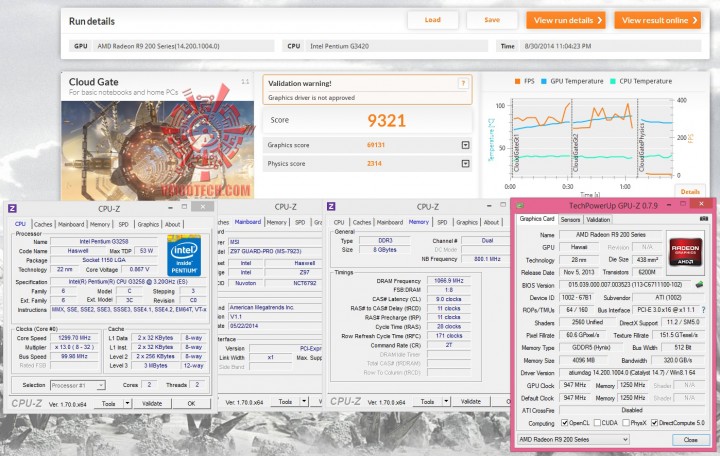This screenshot has width=720, height=456.
Task: Click the GPU-Z screenshot camera icon
Action: click(x=703, y=219)
